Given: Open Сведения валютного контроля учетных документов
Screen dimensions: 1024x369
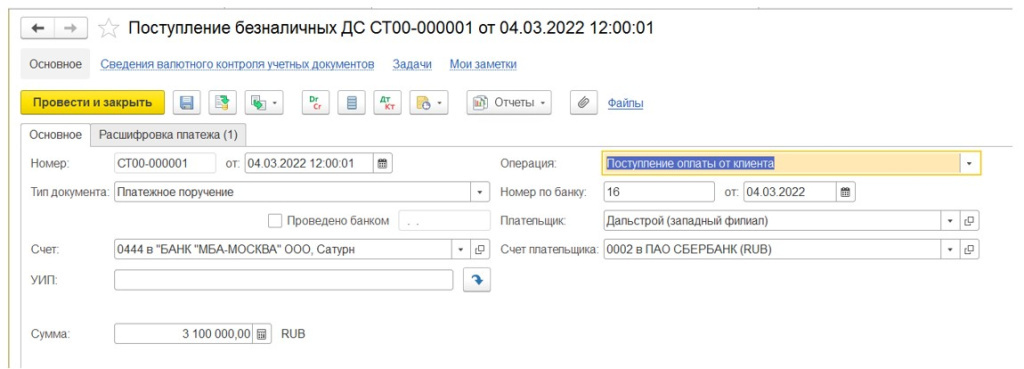Looking at the screenshot, I should click(x=237, y=64).
